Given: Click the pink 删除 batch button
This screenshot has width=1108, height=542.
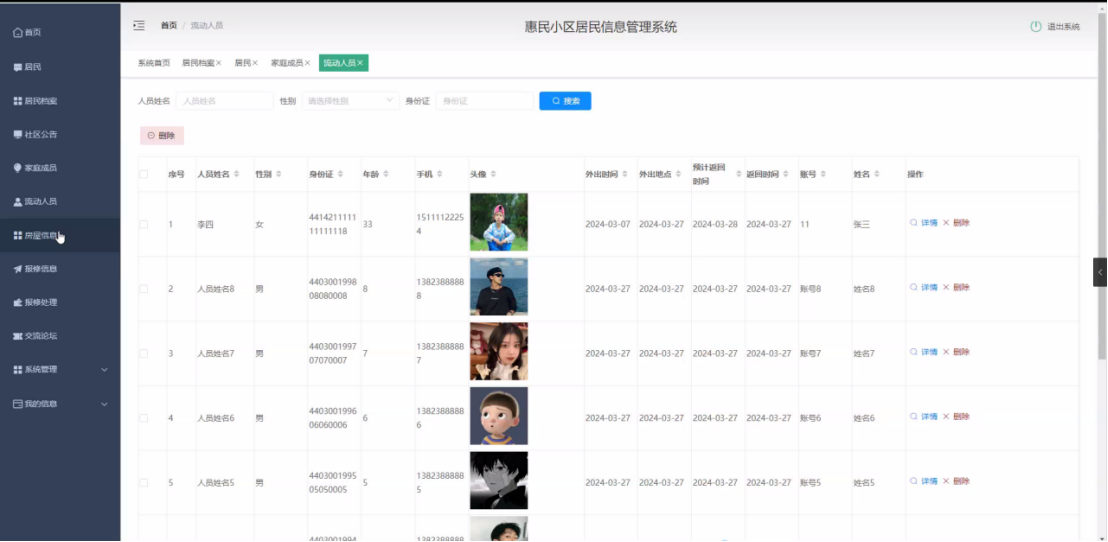Looking at the screenshot, I should tap(162, 136).
